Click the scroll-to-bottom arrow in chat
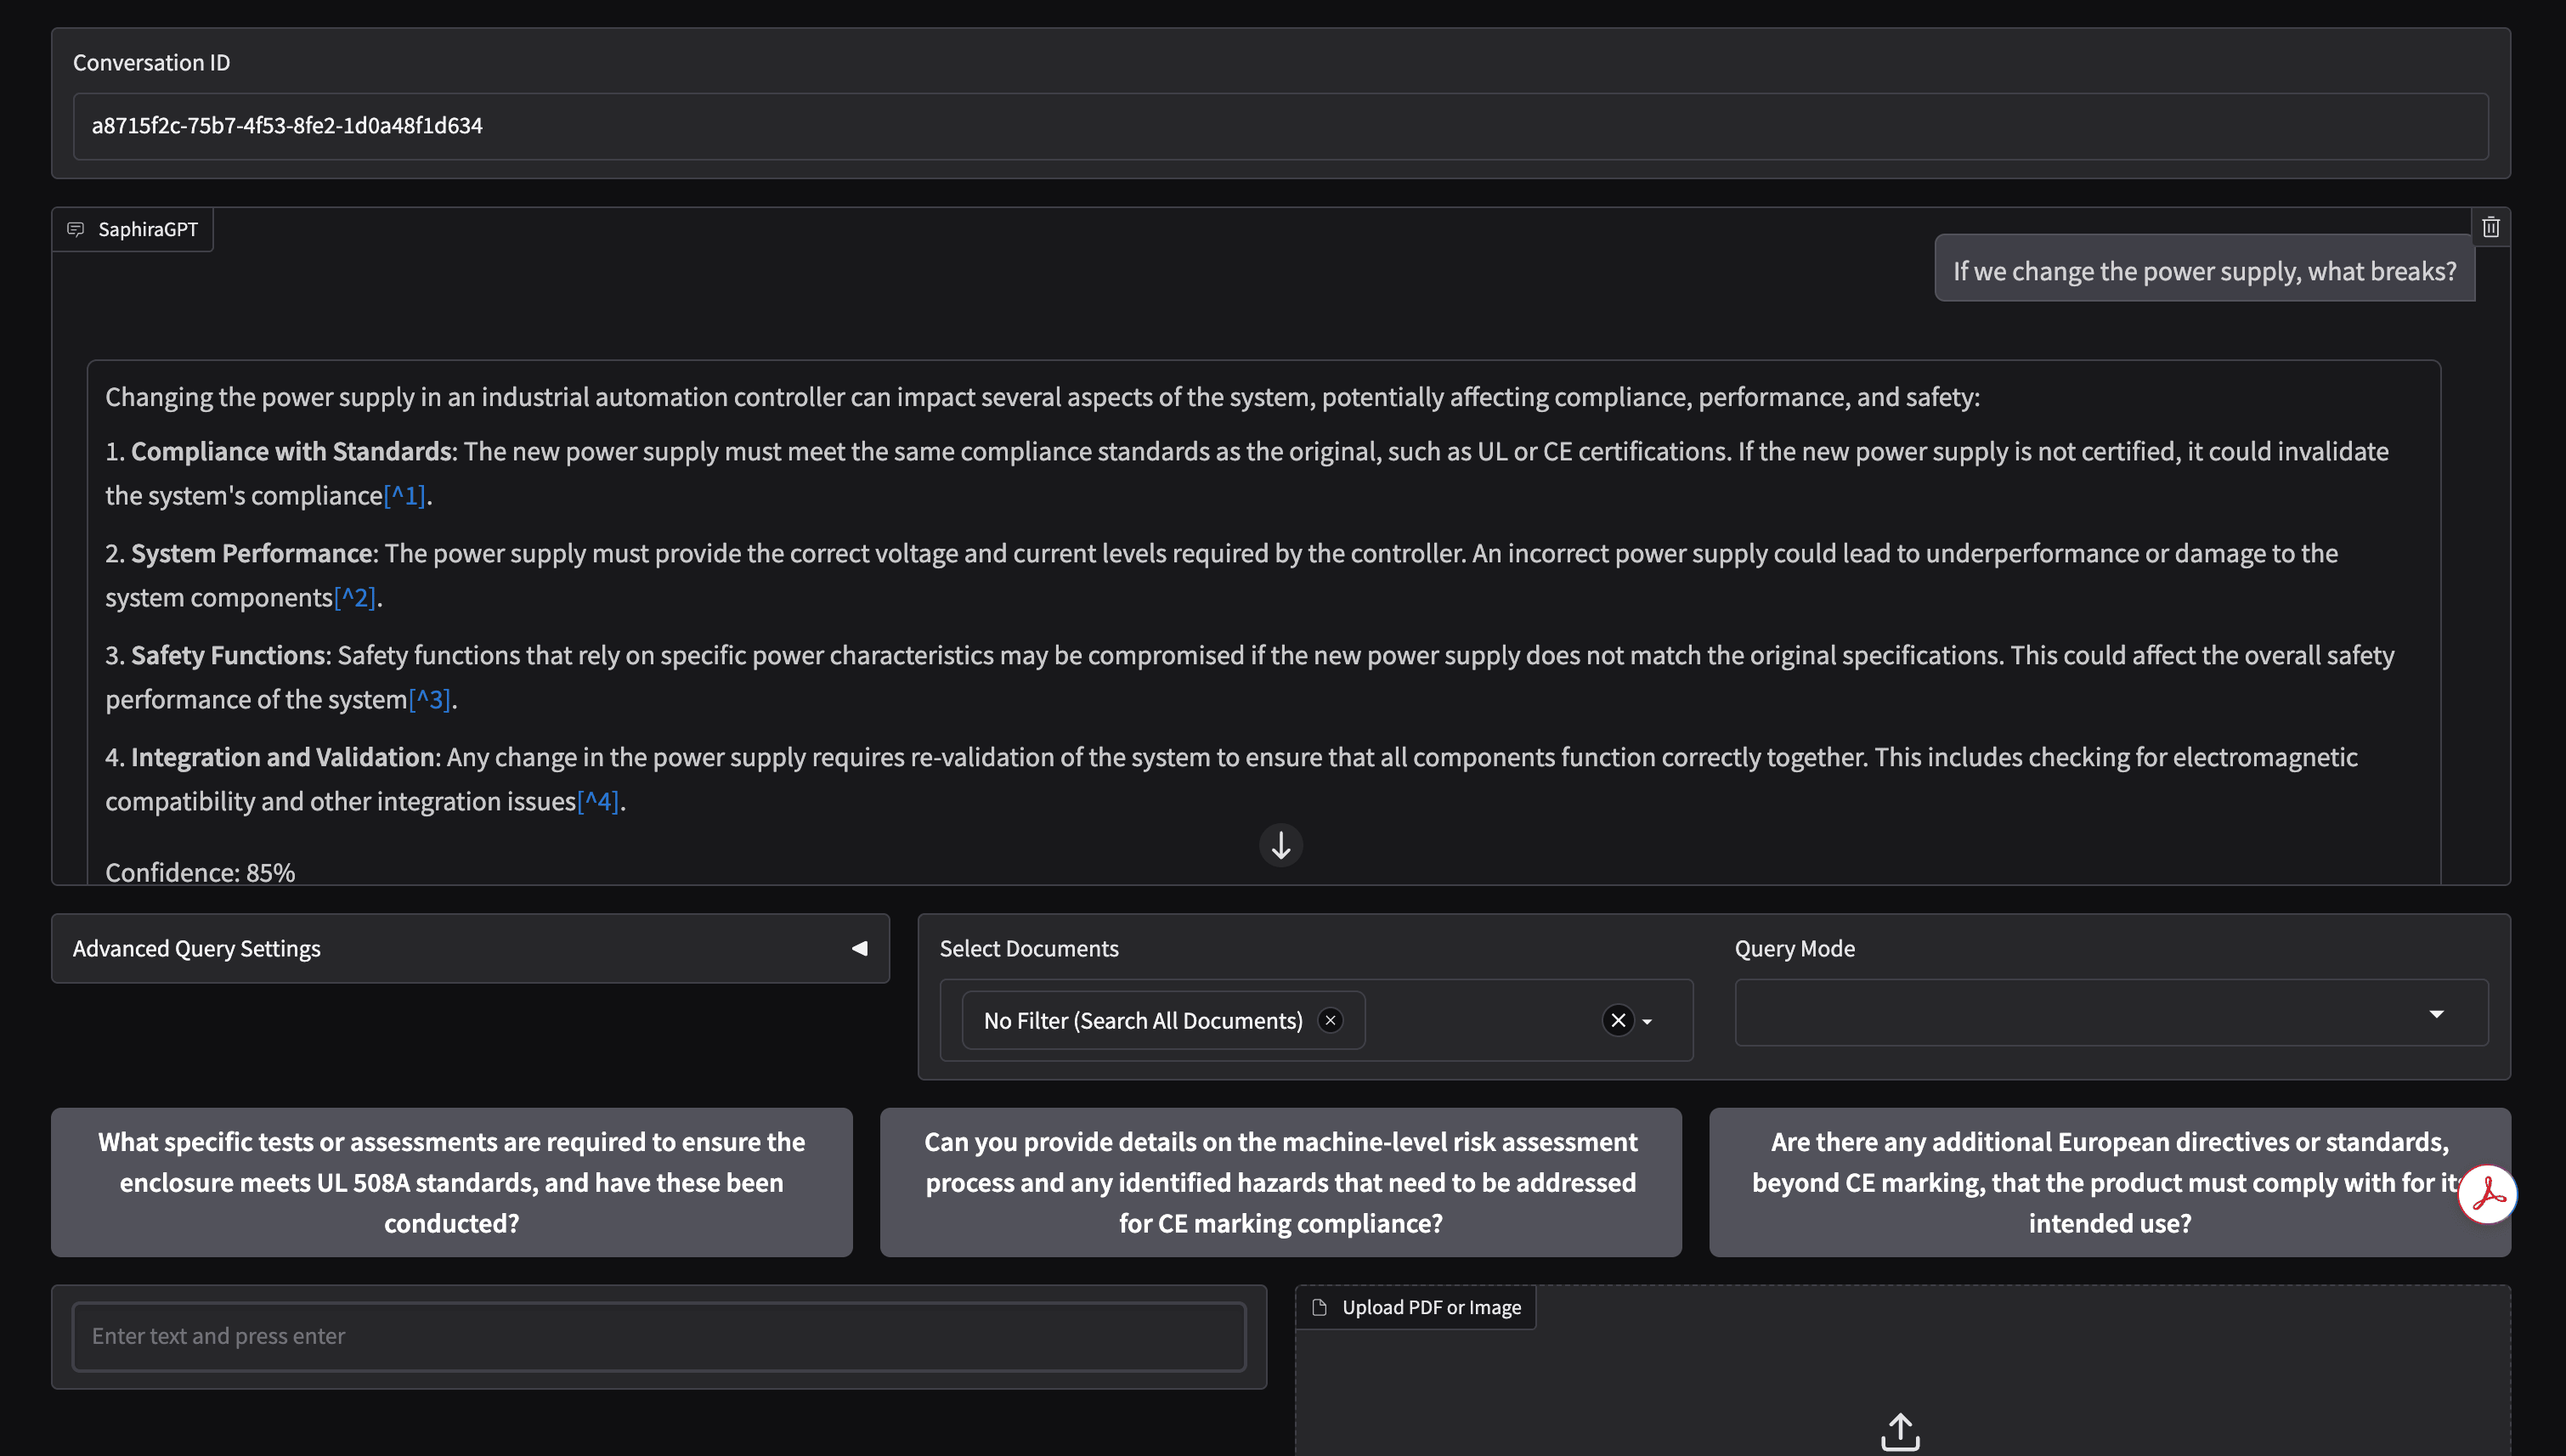The height and width of the screenshot is (1456, 2566). point(1280,846)
